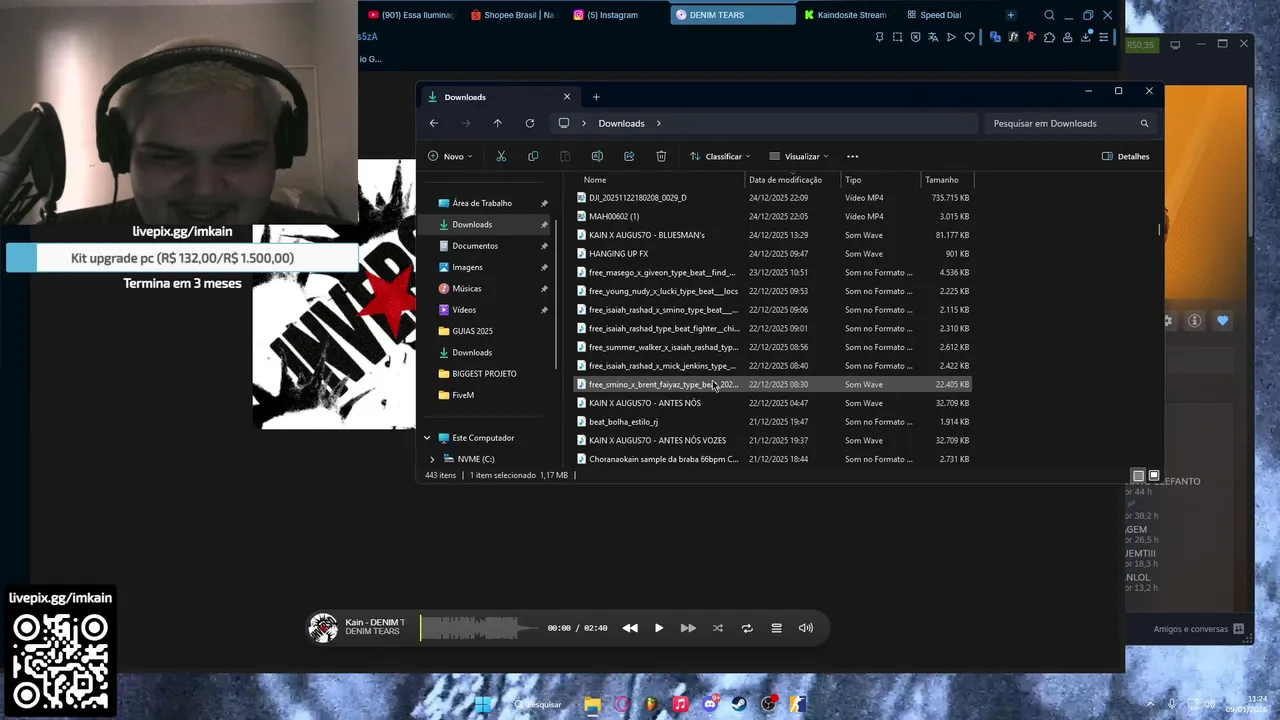Open File Explorer from the taskbar
This screenshot has height=720, width=1280.
pyautogui.click(x=593, y=704)
